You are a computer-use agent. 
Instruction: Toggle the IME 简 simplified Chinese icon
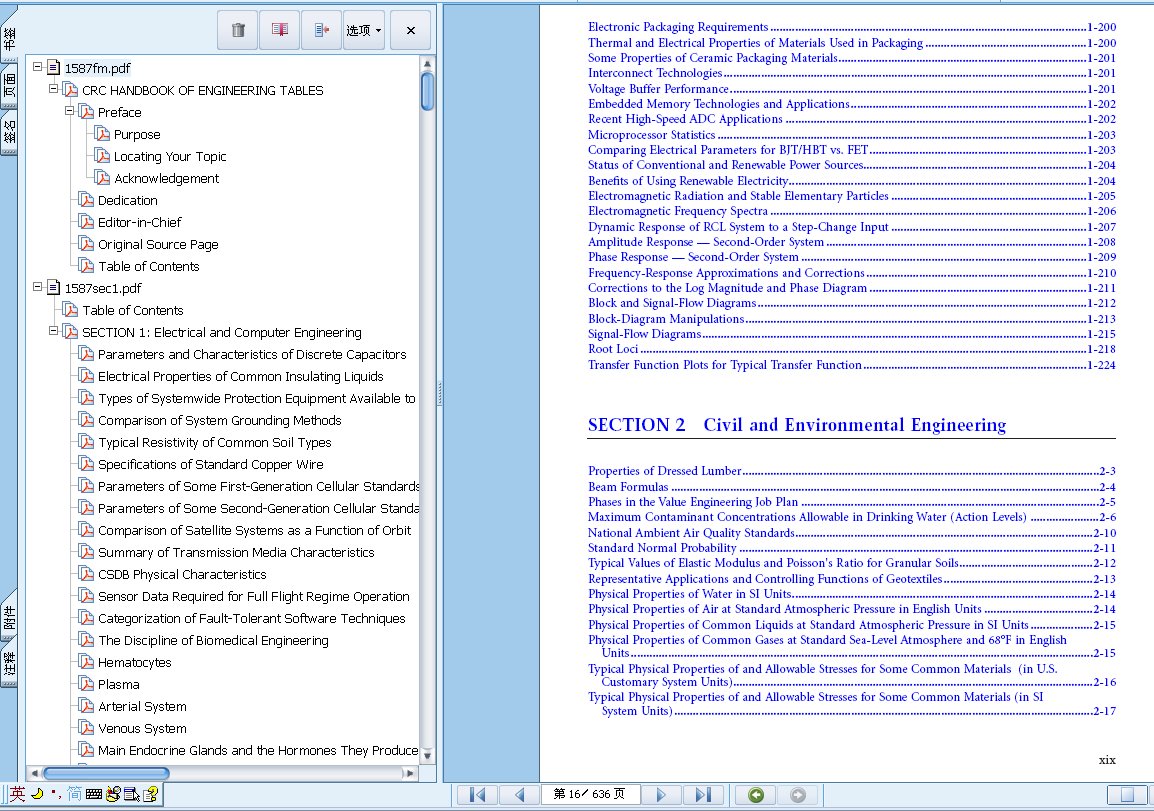74,794
